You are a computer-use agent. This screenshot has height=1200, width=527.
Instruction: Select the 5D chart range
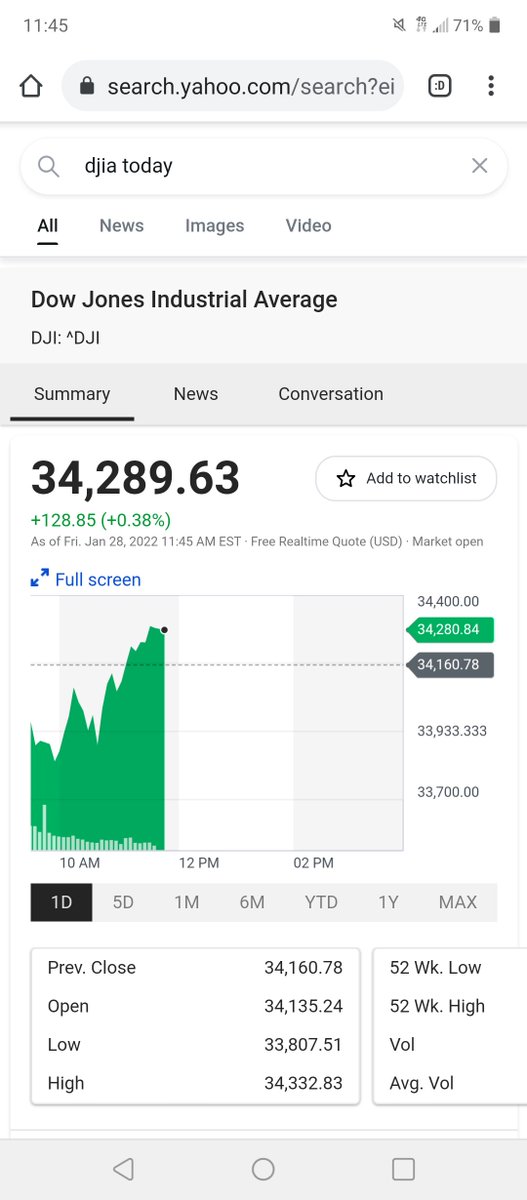123,902
